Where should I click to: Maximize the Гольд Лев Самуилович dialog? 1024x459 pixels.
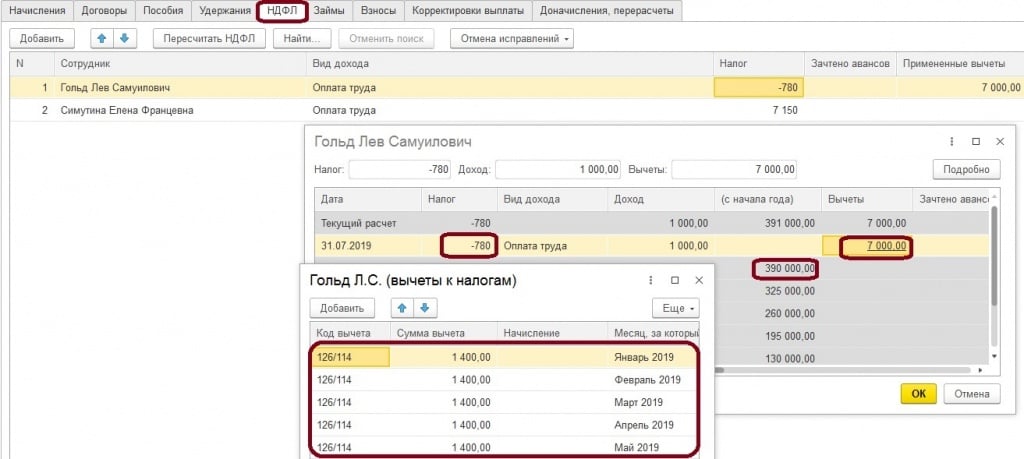pyautogui.click(x=976, y=142)
